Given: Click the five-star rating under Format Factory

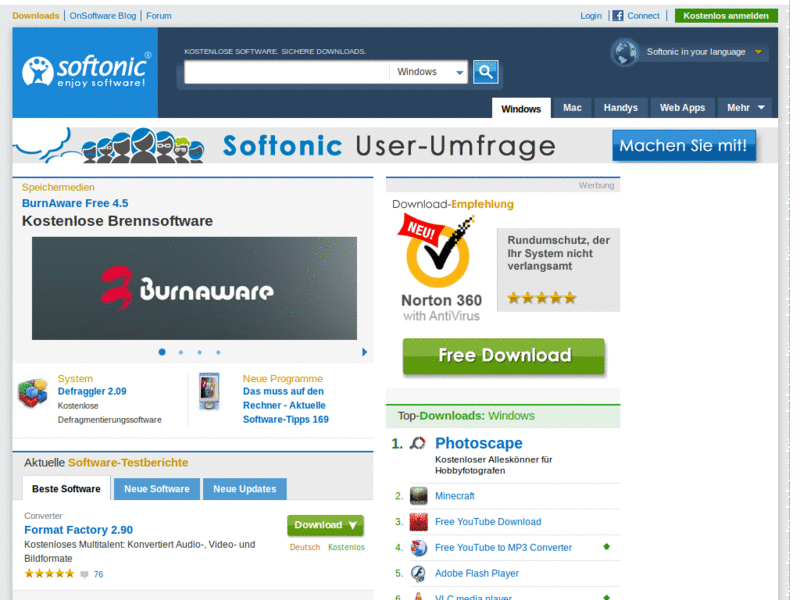Looking at the screenshot, I should point(49,573).
